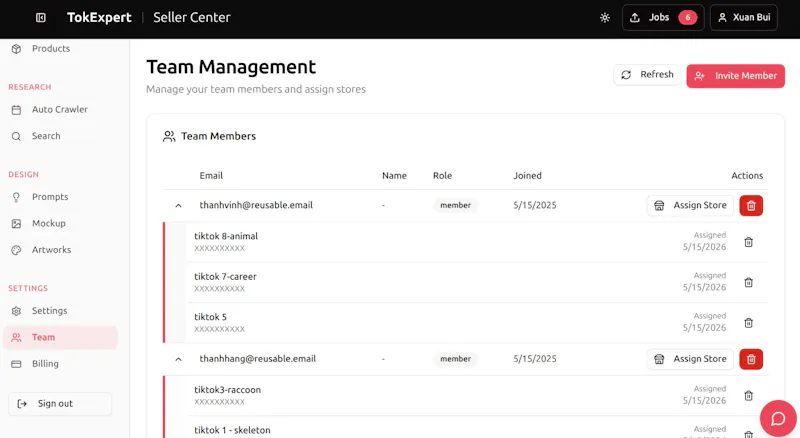Assign a store to thanhvinh@reusable.email
The image size is (800, 438).
tap(690, 206)
